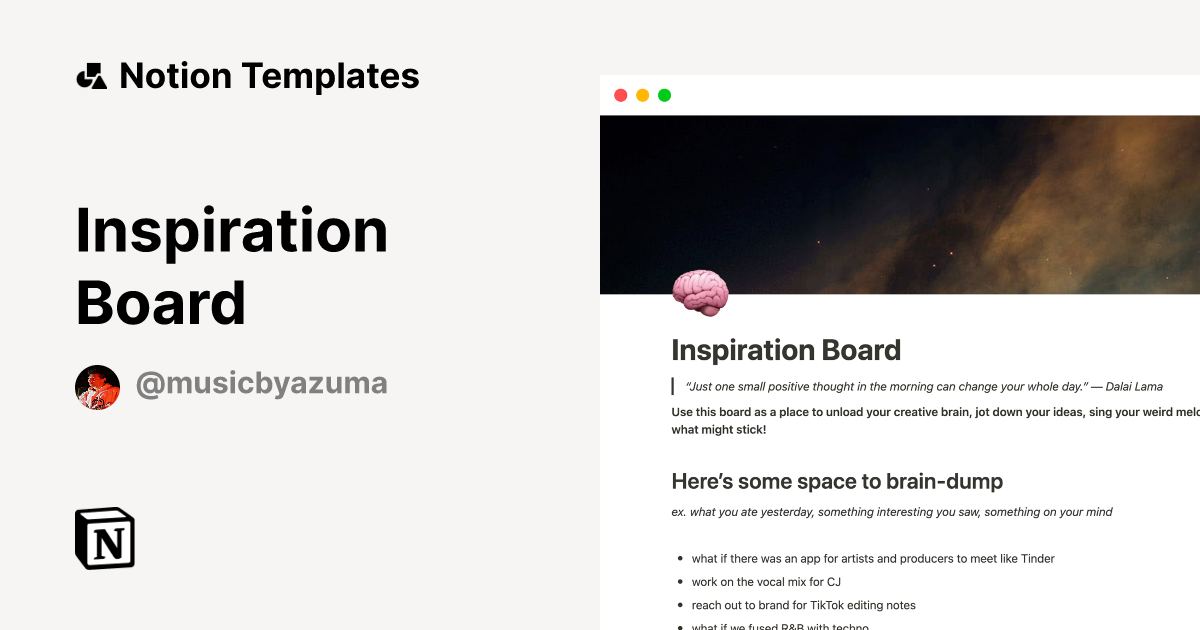Click the 'Here's some space to brain-dump' heading
This screenshot has width=1200, height=630.
point(837,481)
